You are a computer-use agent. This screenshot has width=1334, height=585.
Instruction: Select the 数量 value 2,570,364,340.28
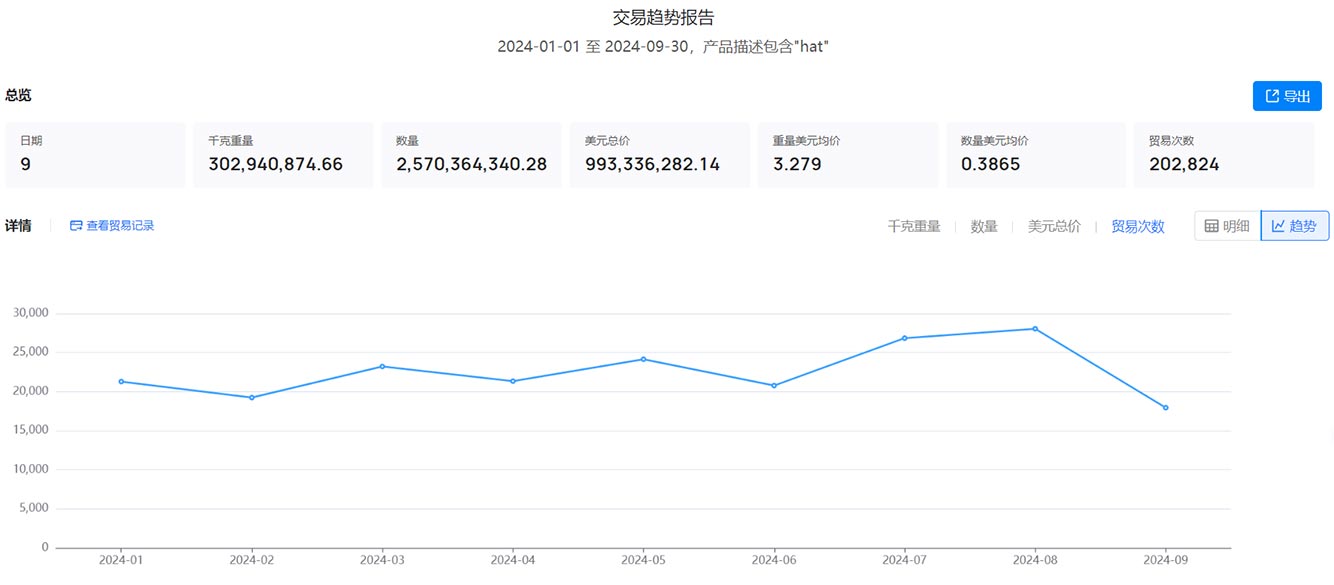click(471, 165)
